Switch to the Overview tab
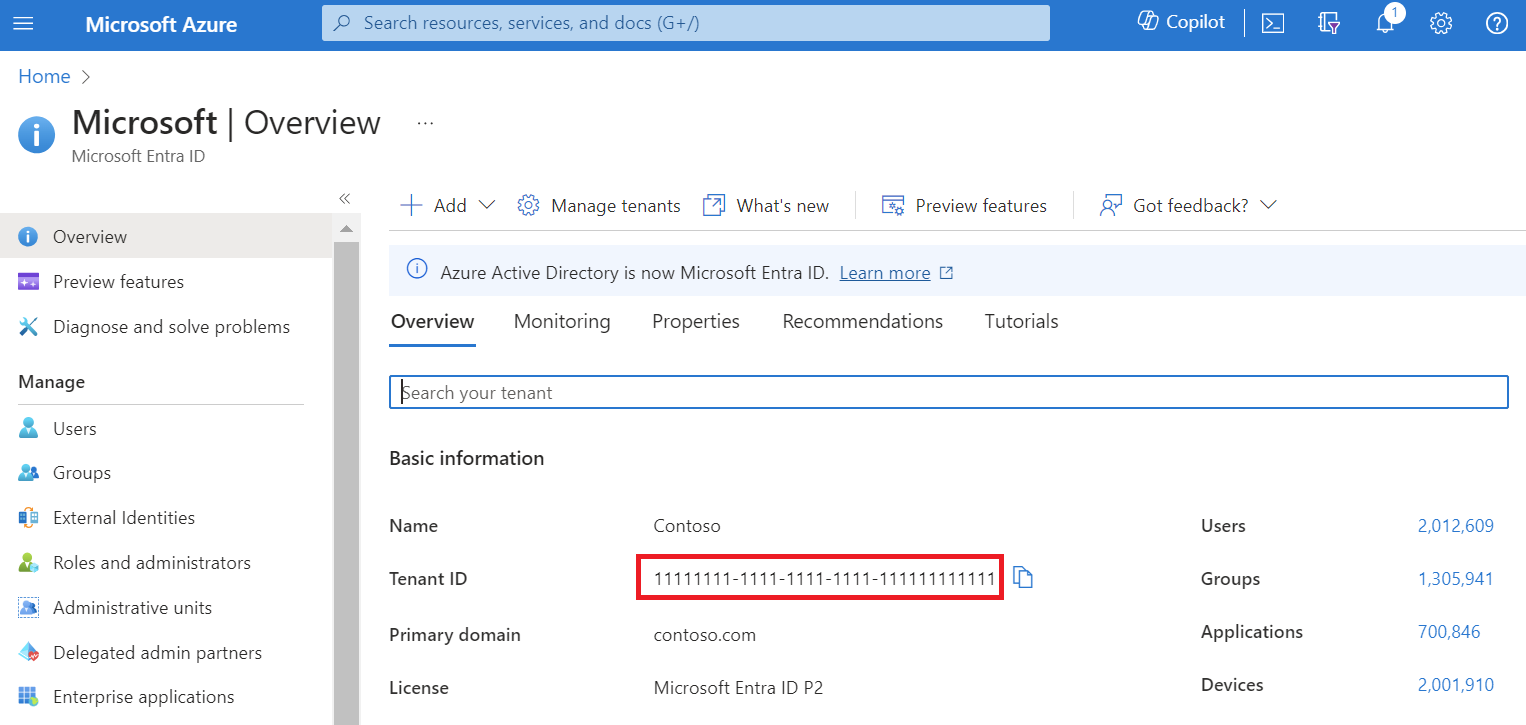This screenshot has height=725, width=1526. [x=432, y=321]
